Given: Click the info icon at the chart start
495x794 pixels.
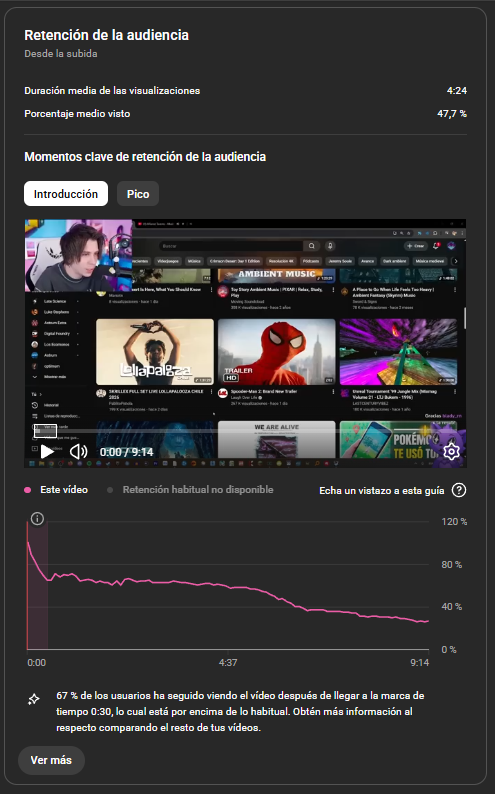Looking at the screenshot, I should [37, 519].
